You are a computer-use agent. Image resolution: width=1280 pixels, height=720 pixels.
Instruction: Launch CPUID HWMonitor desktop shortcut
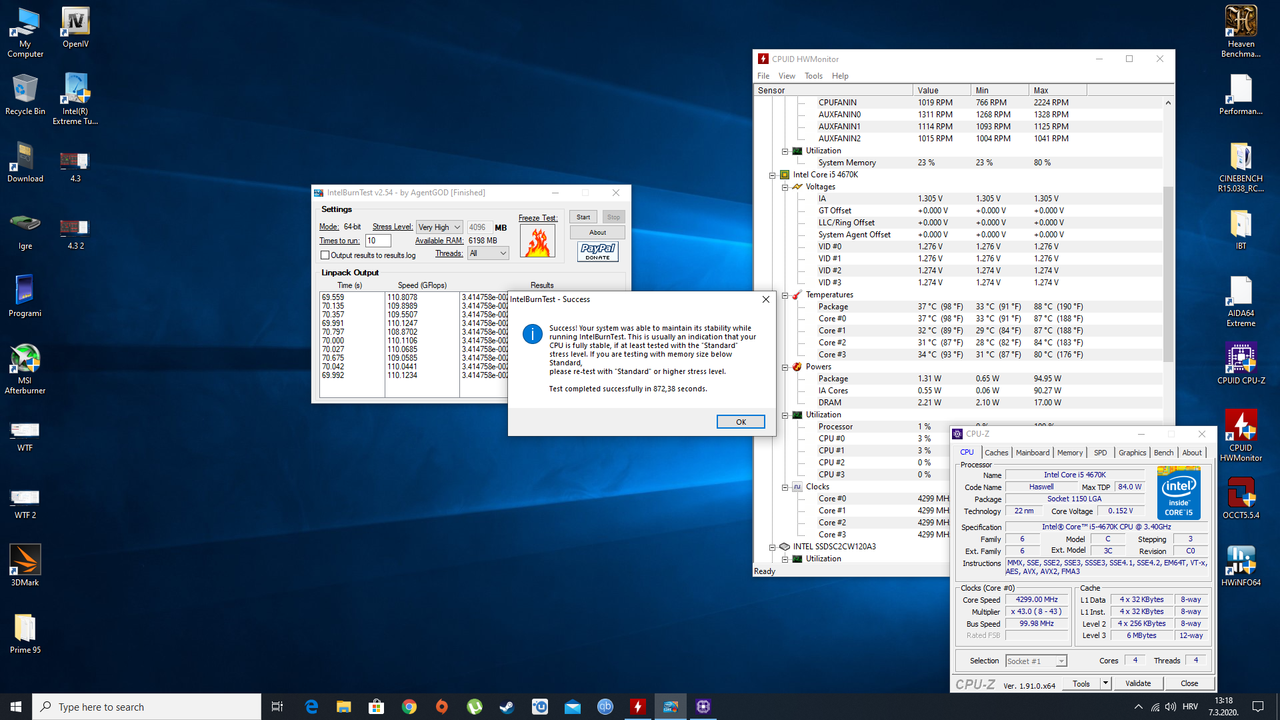pos(1241,436)
